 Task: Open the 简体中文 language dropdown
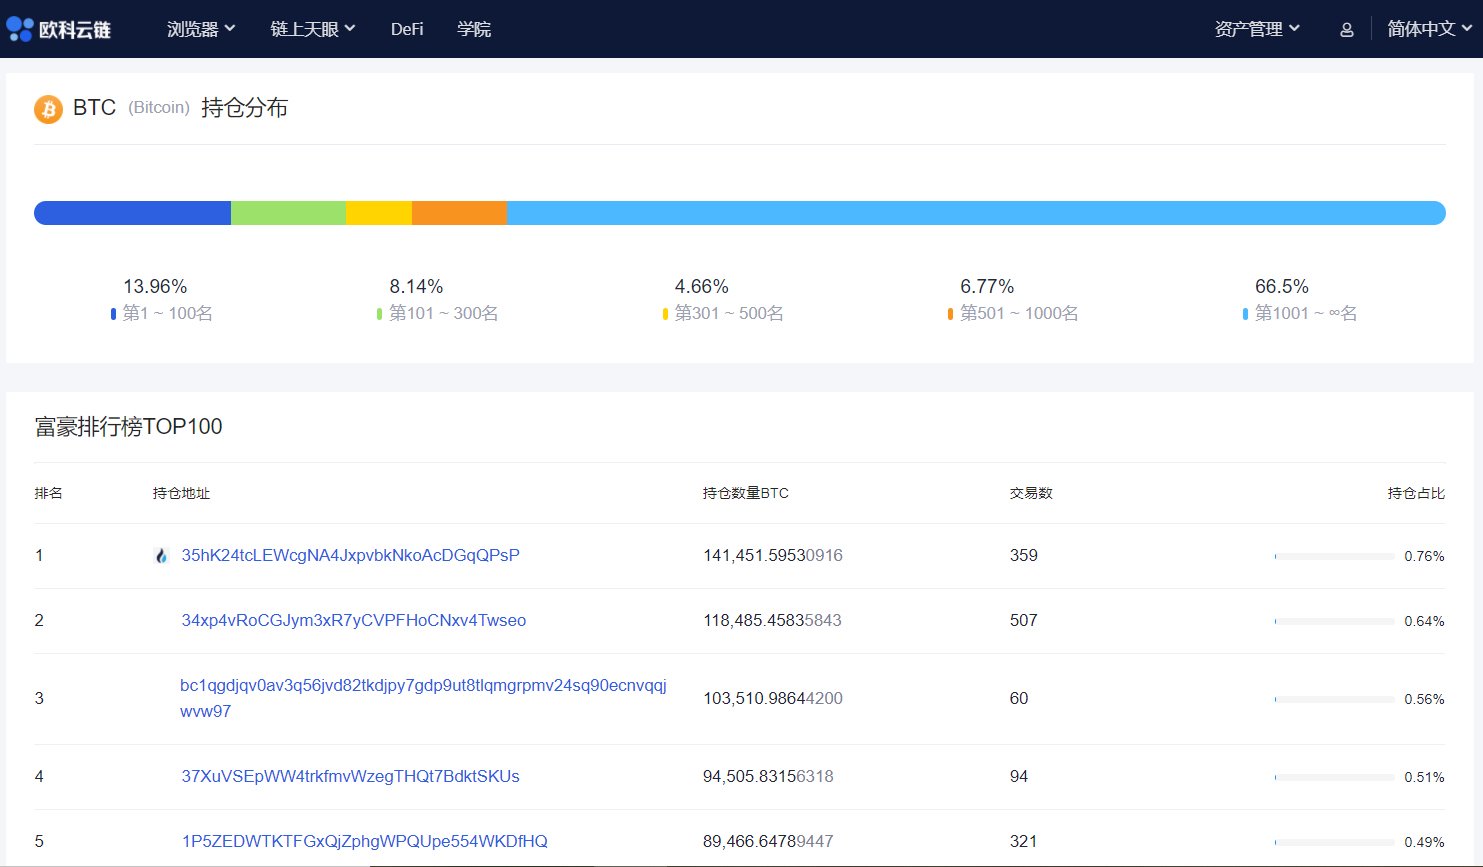1430,29
